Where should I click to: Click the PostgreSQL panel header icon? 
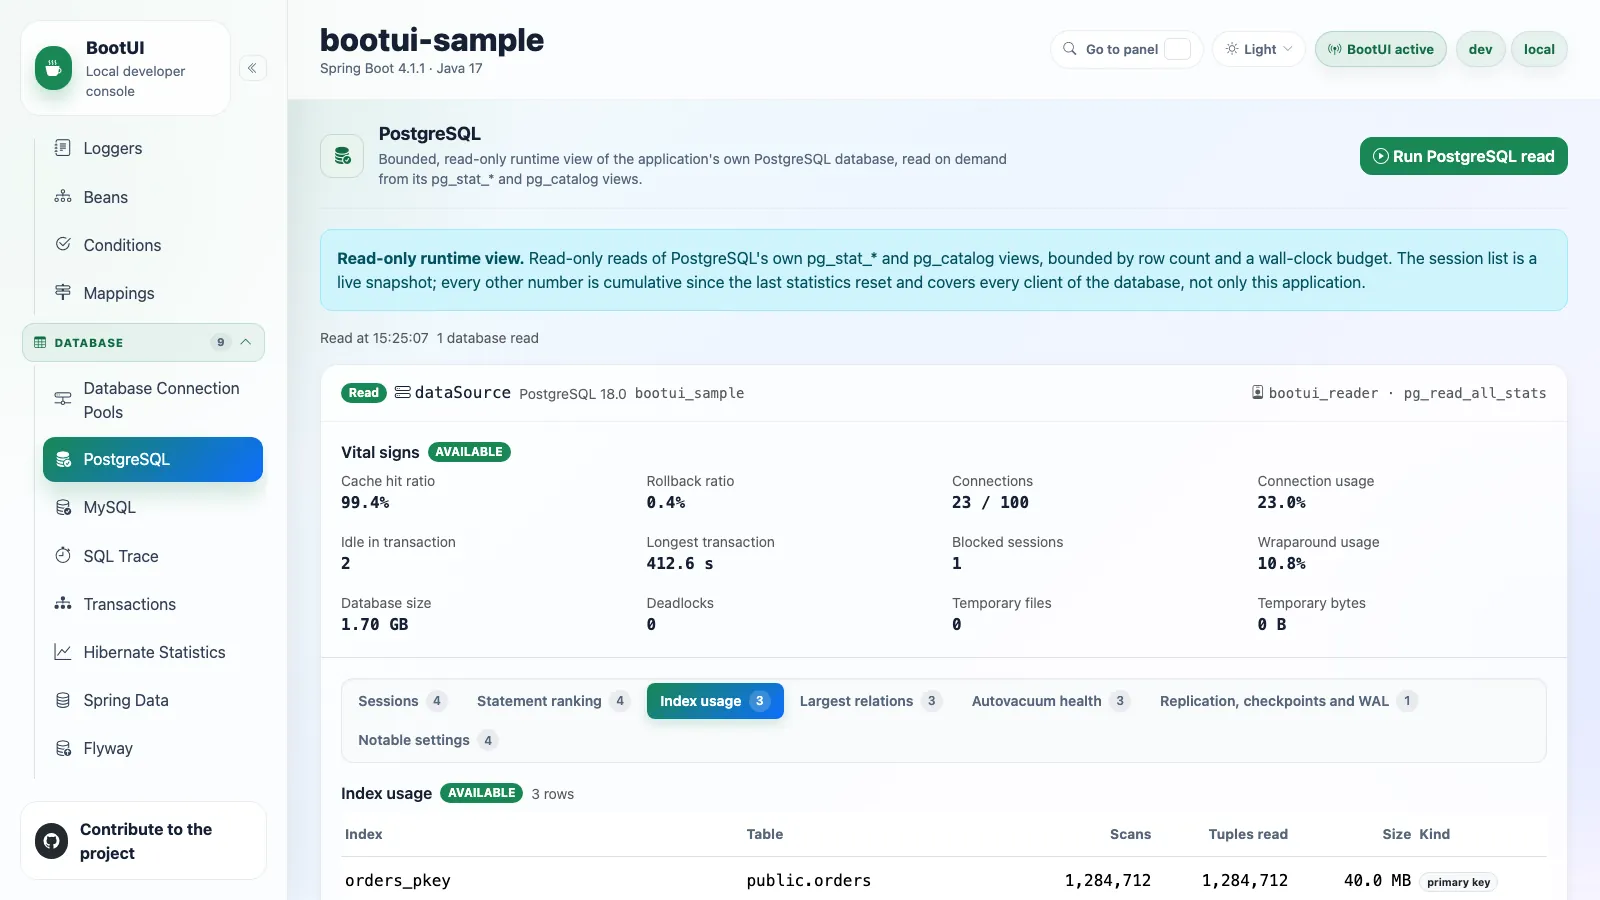[x=342, y=156]
